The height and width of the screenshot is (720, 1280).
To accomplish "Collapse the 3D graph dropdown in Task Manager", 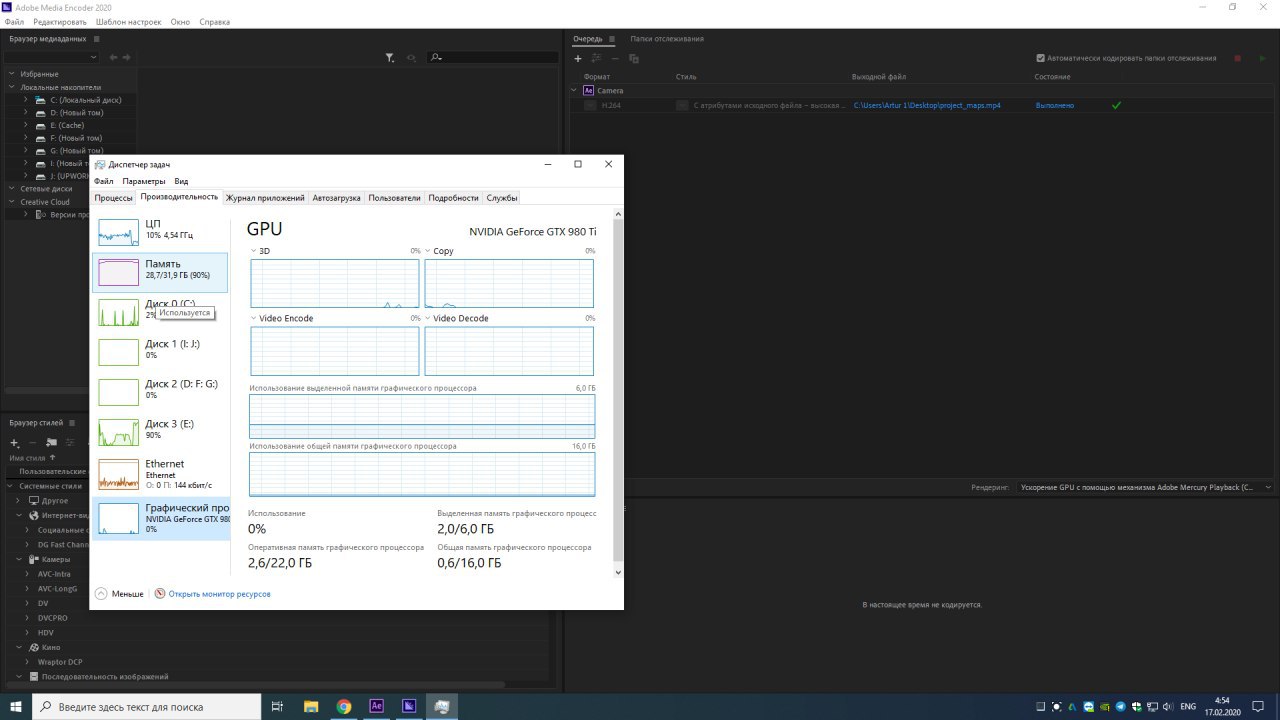I will click(x=253, y=251).
